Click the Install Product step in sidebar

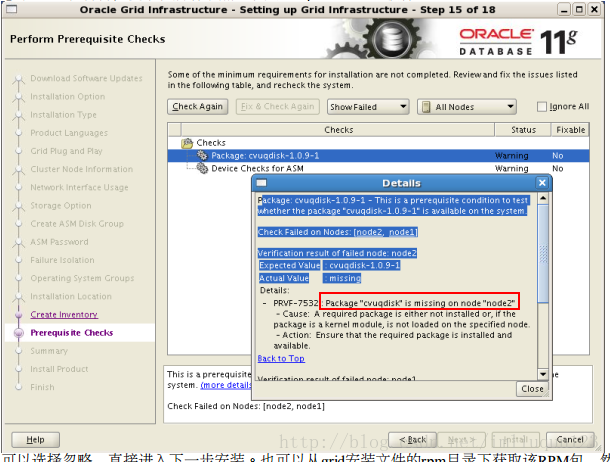(x=59, y=369)
